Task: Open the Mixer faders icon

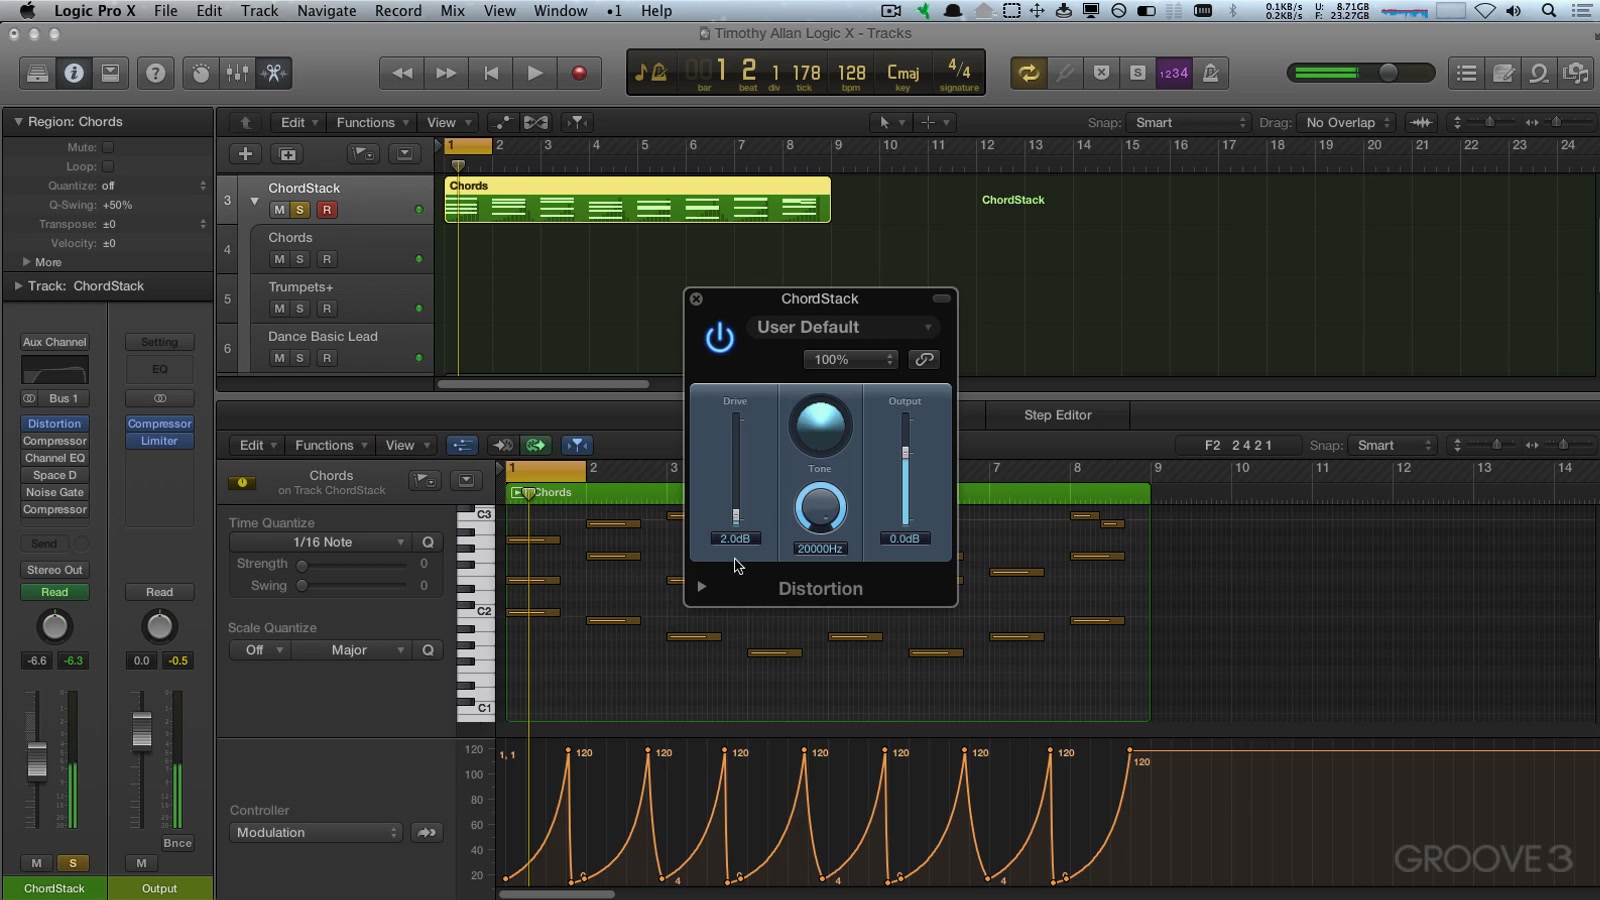Action: tap(238, 73)
